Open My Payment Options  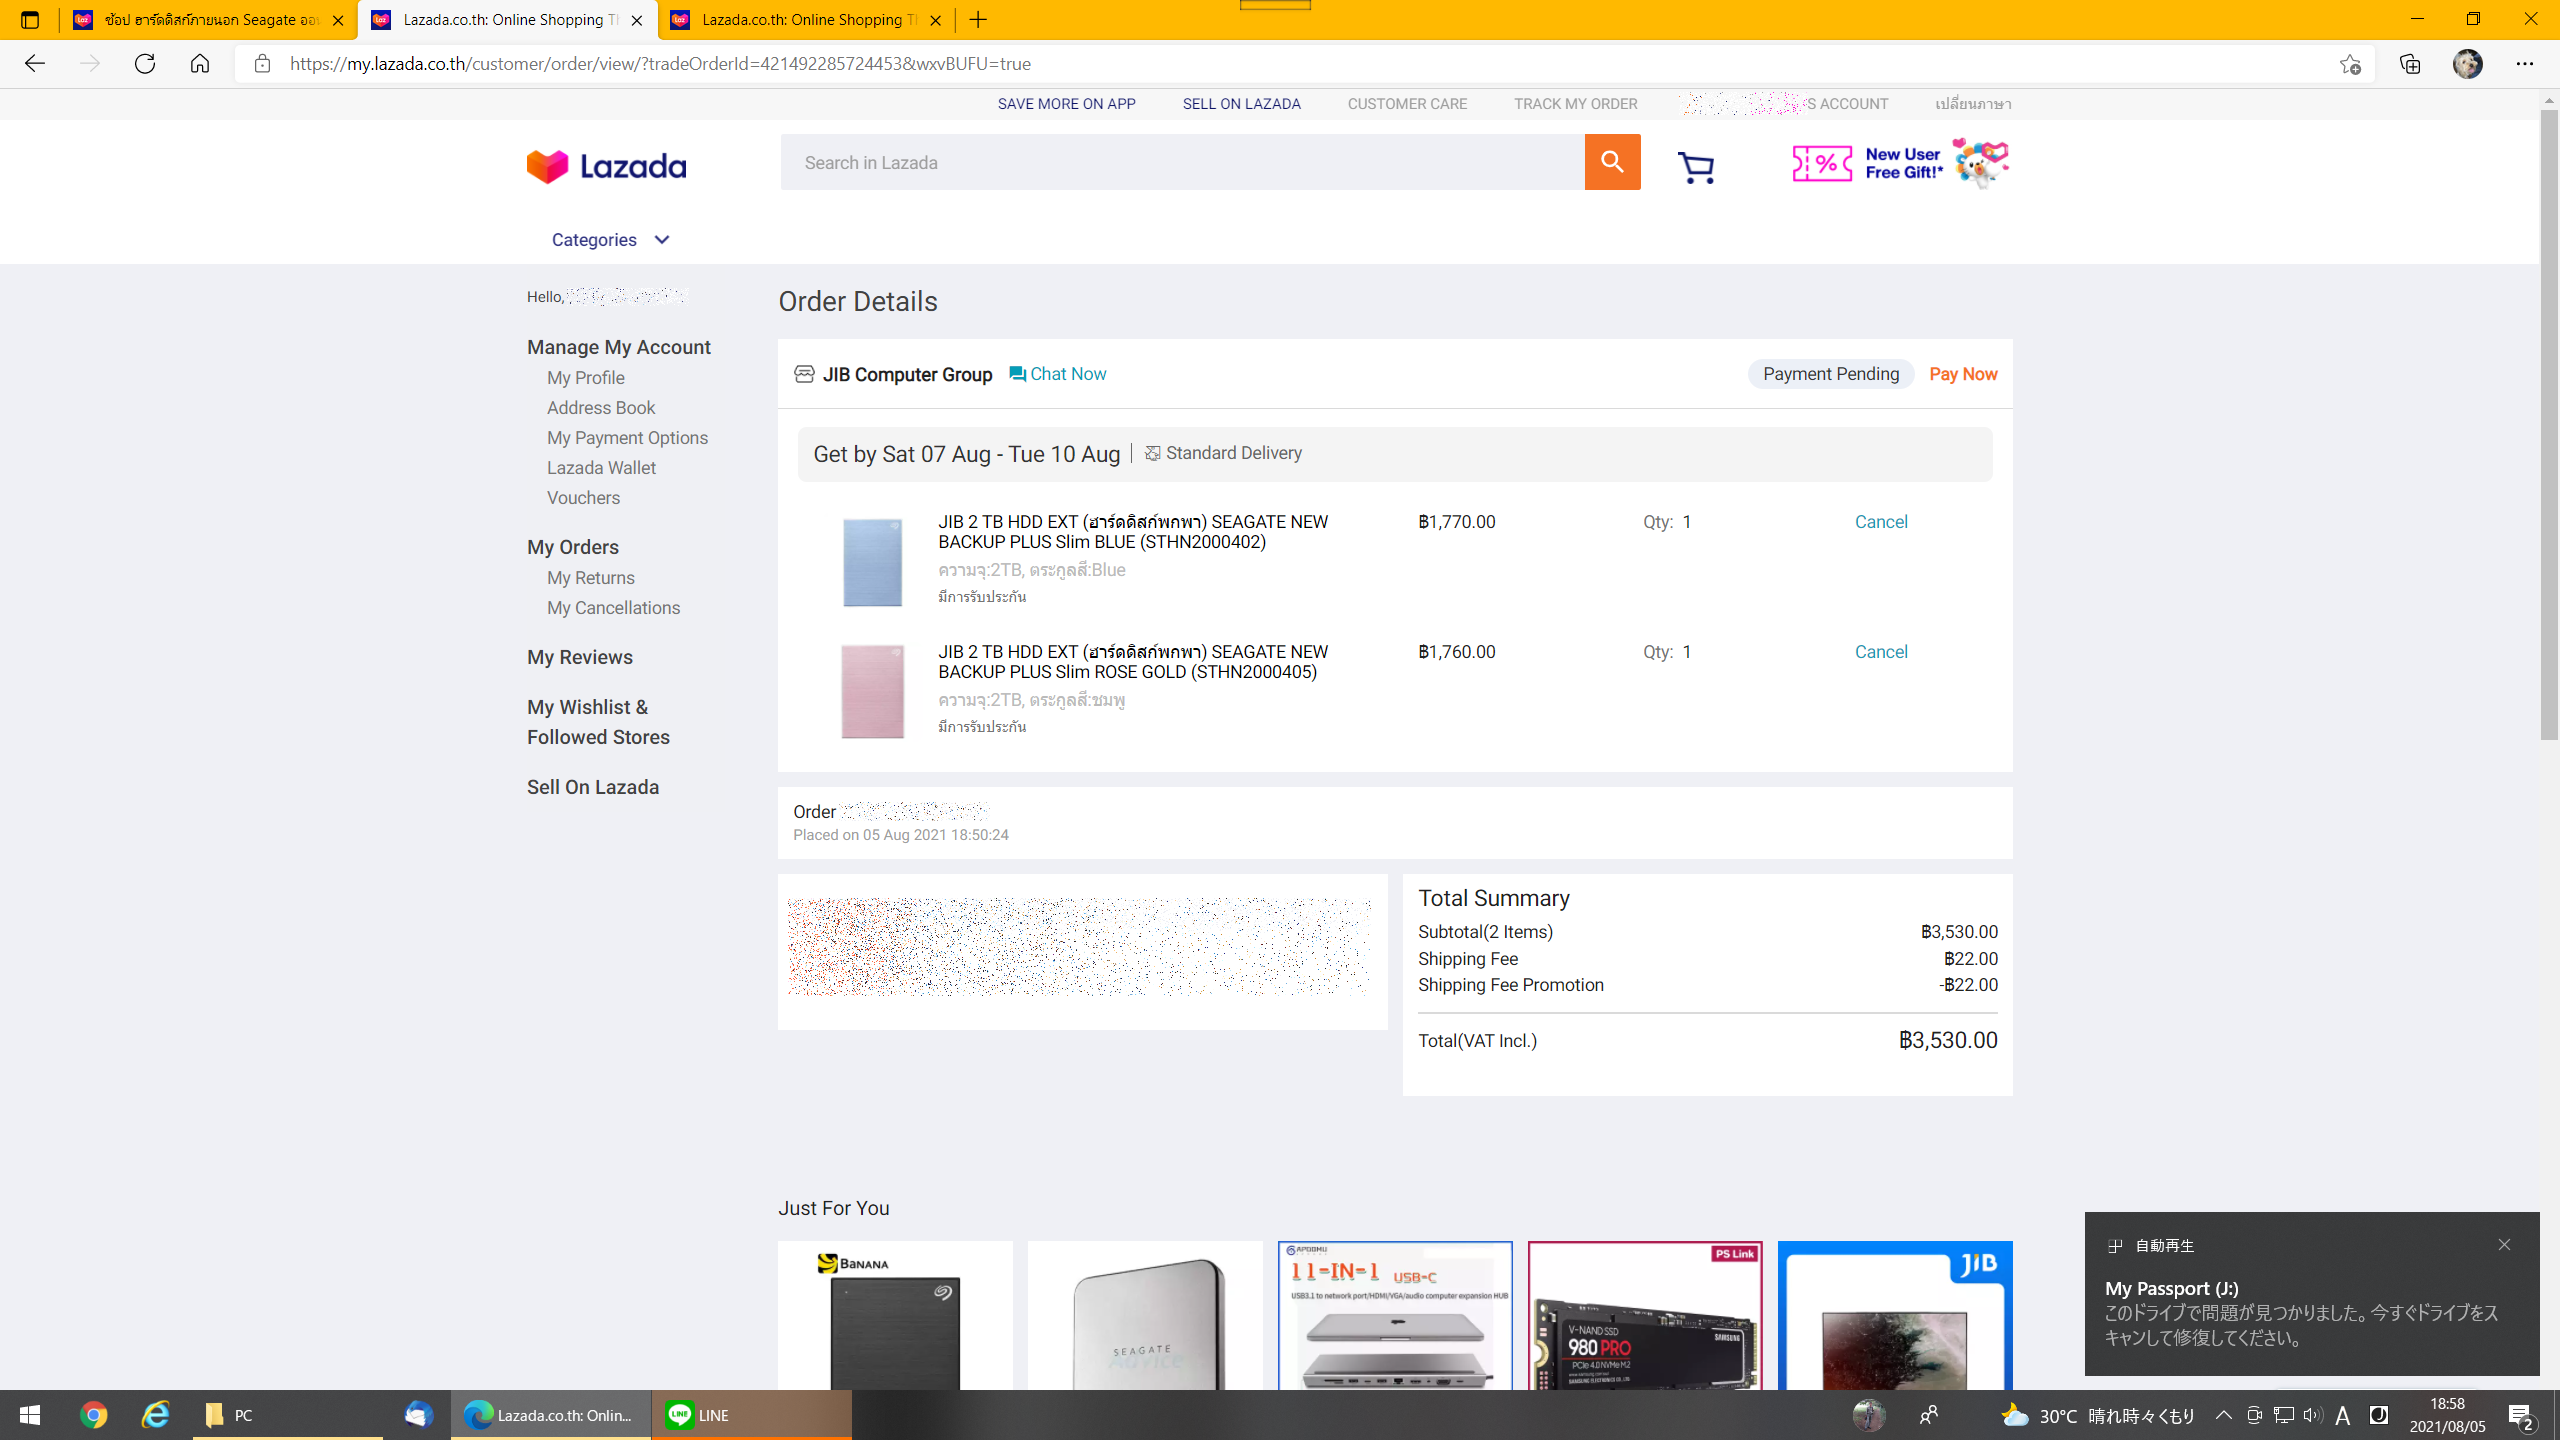(627, 438)
